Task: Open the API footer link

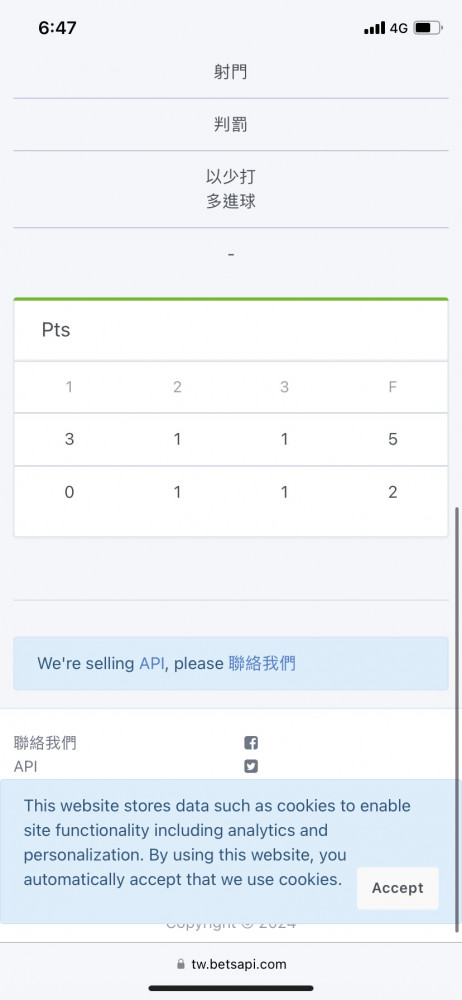Action: tap(26, 766)
